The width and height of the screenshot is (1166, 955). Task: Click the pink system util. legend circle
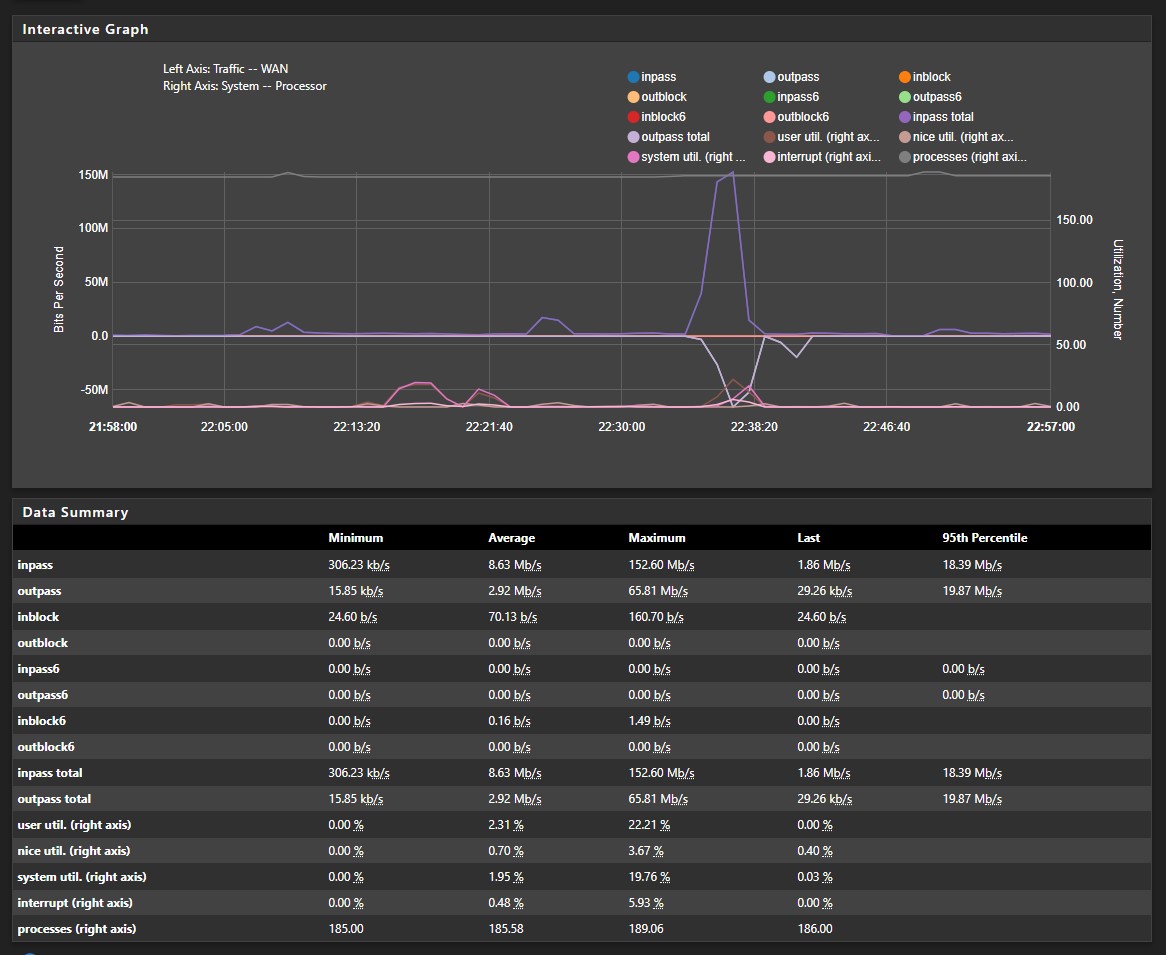pyautogui.click(x=633, y=157)
